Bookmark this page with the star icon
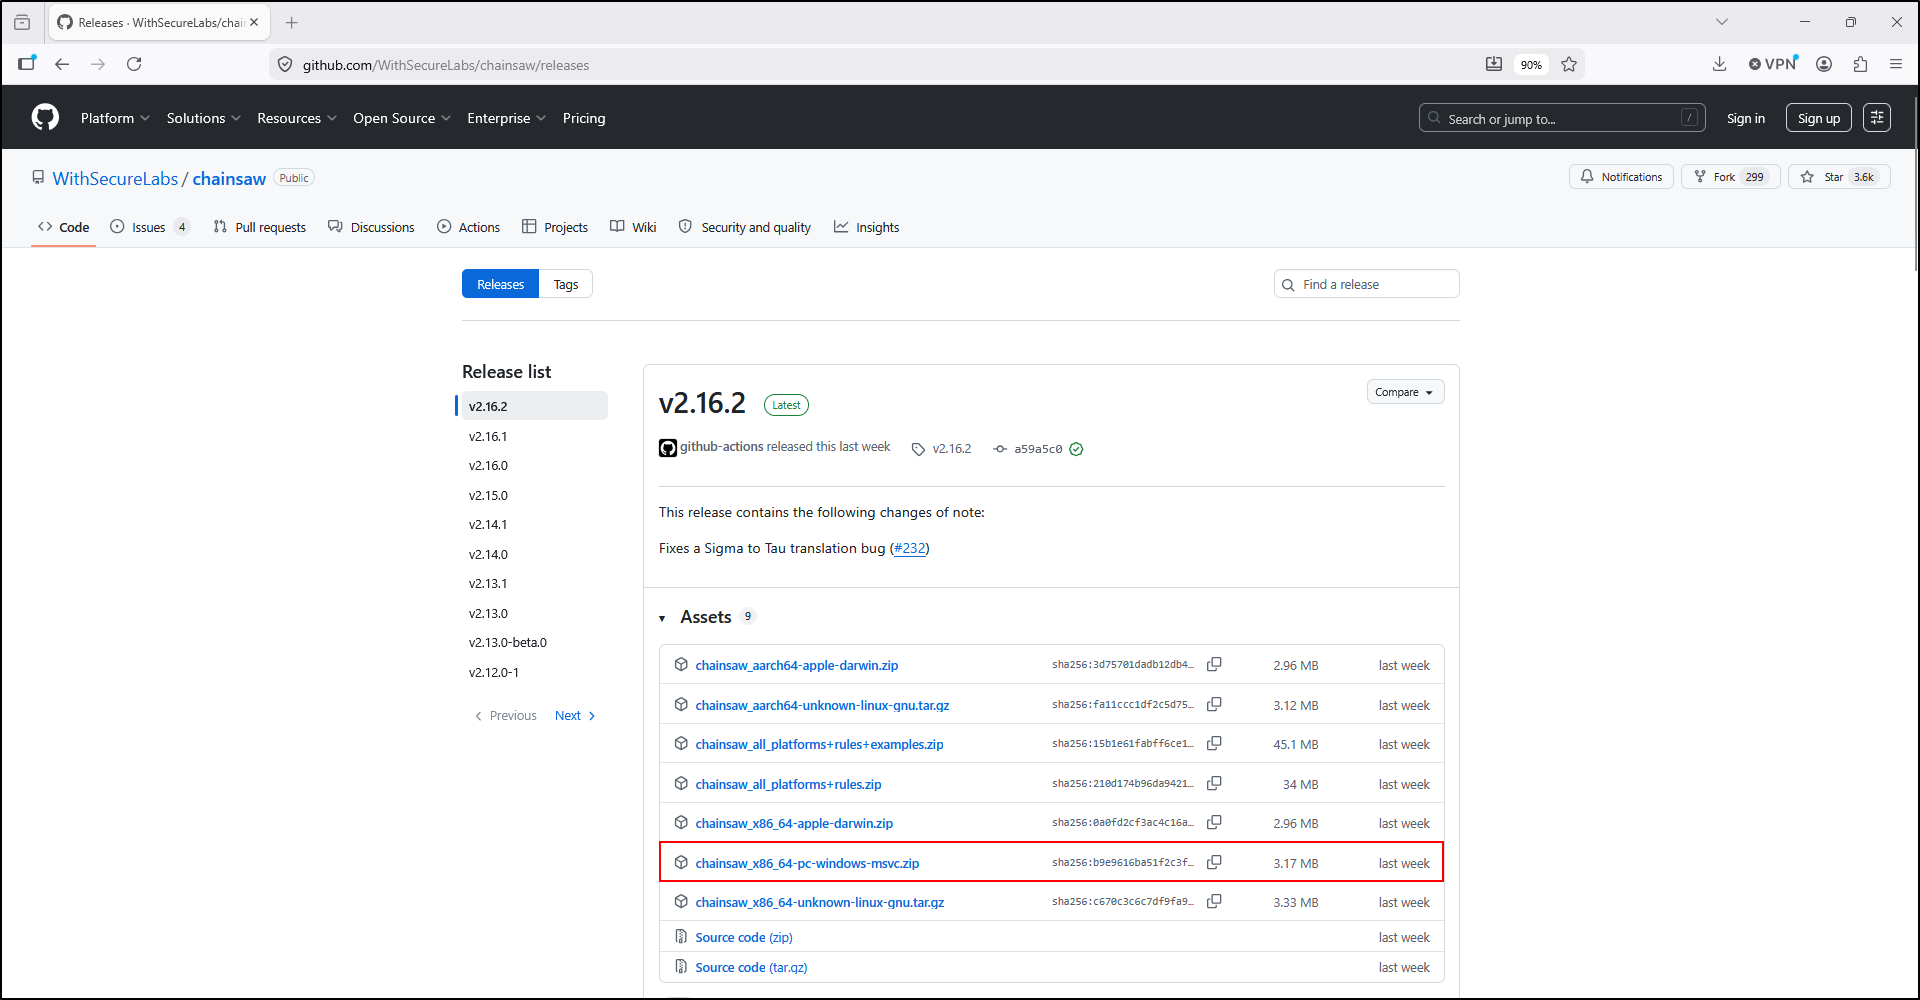 pos(1569,64)
